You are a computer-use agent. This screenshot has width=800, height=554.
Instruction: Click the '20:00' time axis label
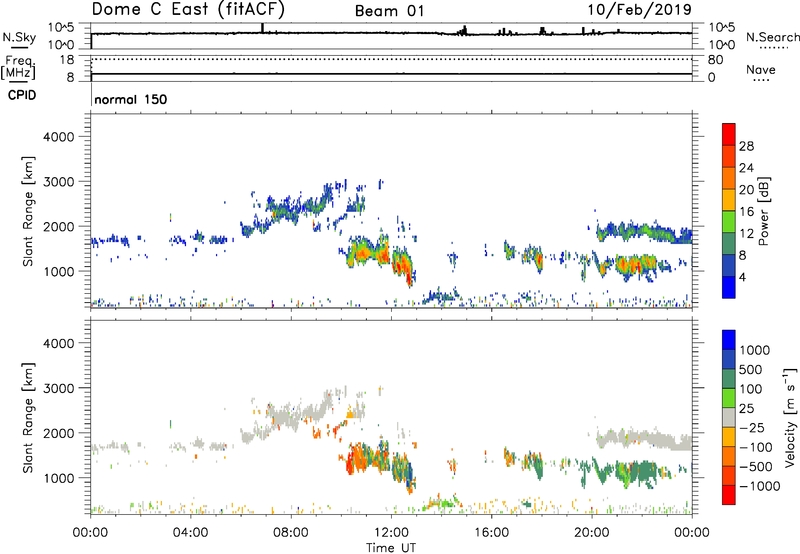click(591, 533)
